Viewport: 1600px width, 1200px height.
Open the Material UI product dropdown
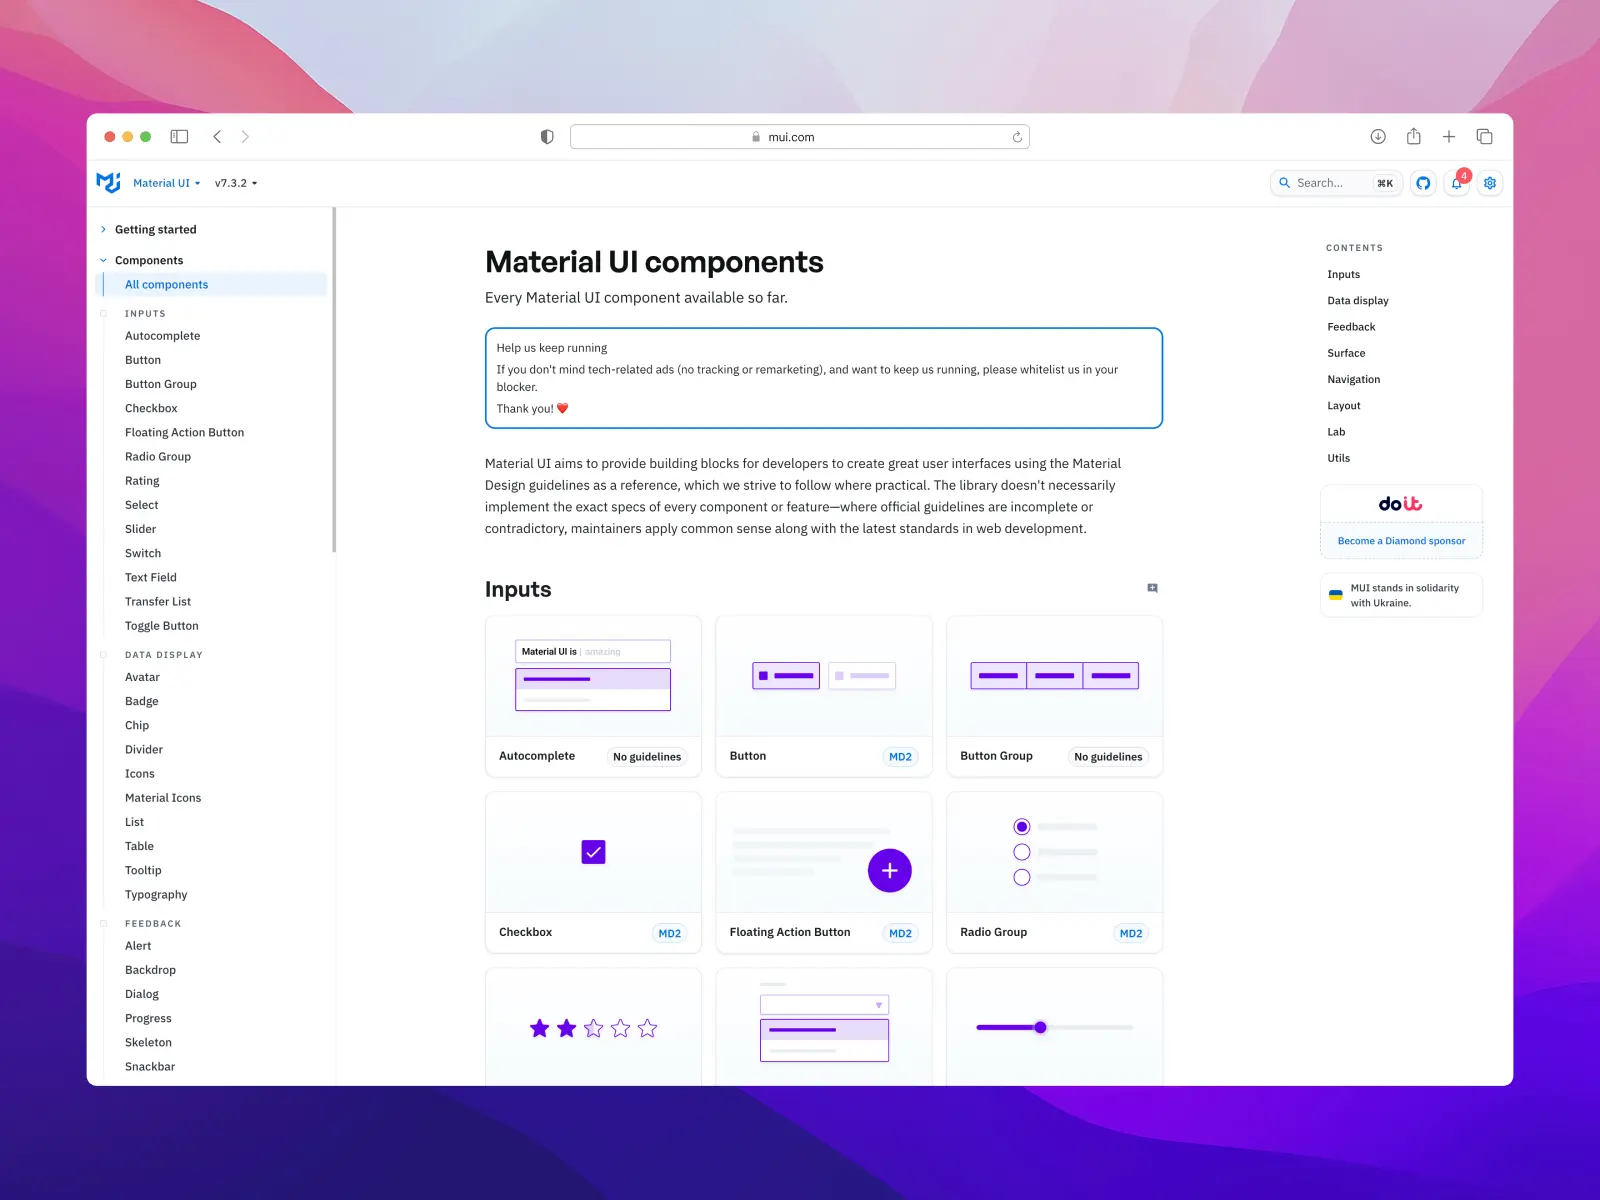(x=166, y=183)
